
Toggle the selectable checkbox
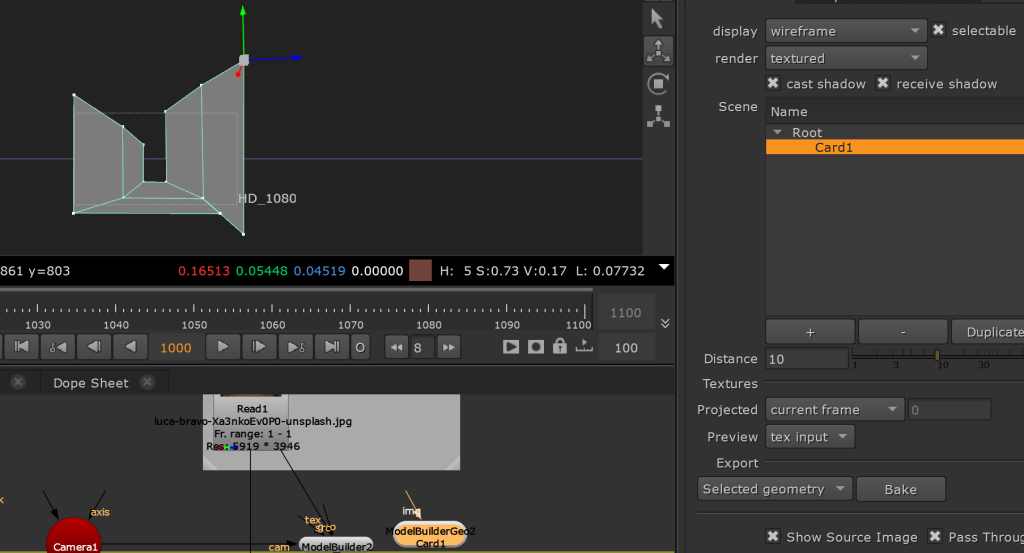point(938,31)
